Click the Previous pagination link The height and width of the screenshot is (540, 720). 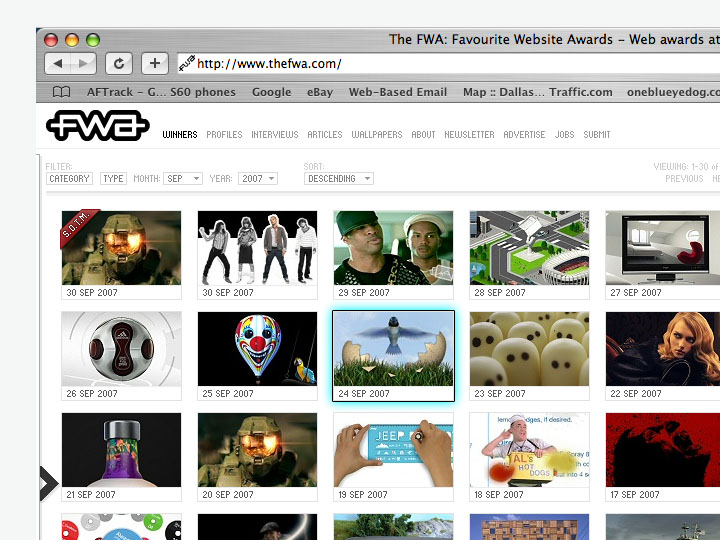click(684, 179)
